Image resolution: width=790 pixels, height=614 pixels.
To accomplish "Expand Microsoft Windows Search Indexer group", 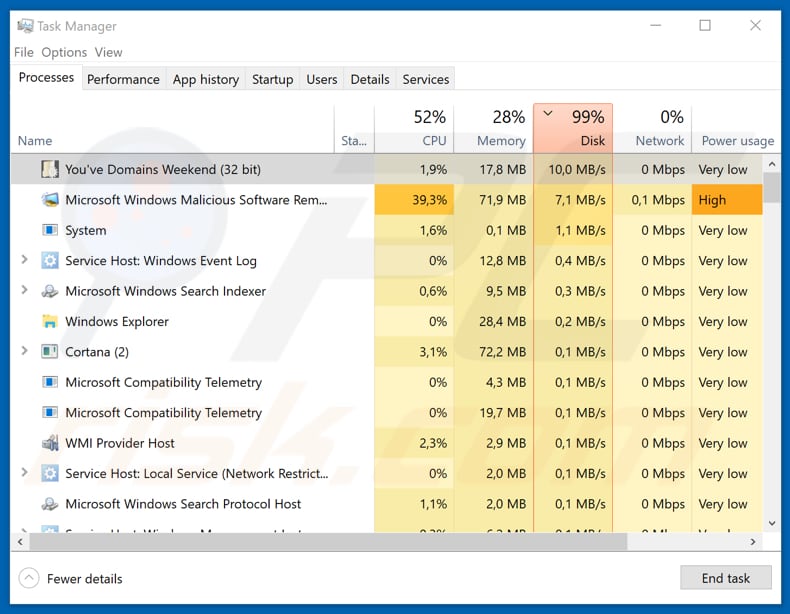I will coord(24,290).
